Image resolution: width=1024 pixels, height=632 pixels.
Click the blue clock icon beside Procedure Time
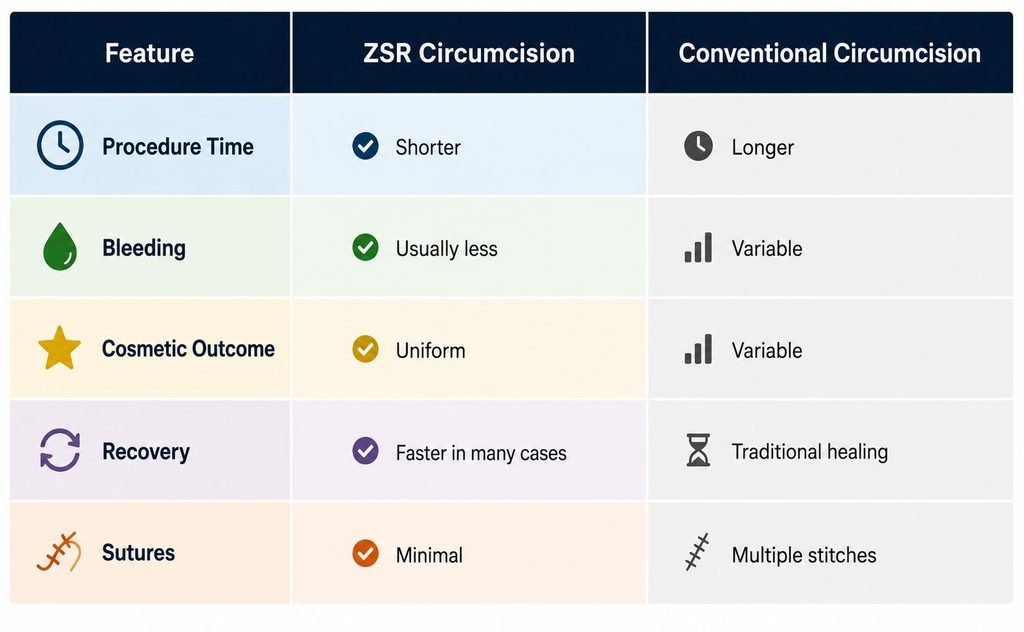tap(60, 145)
